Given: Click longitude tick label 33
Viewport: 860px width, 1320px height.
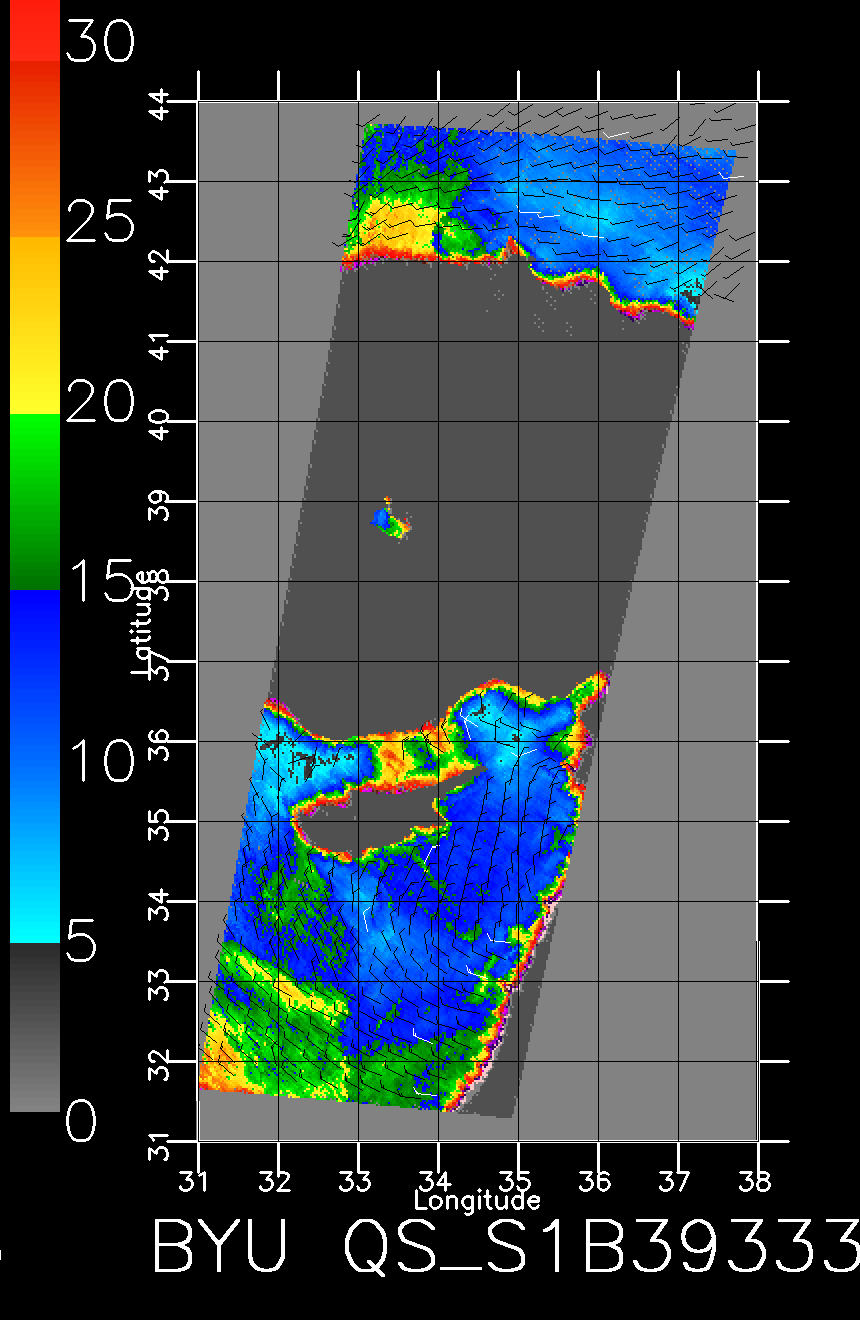Looking at the screenshot, I should (356, 1181).
